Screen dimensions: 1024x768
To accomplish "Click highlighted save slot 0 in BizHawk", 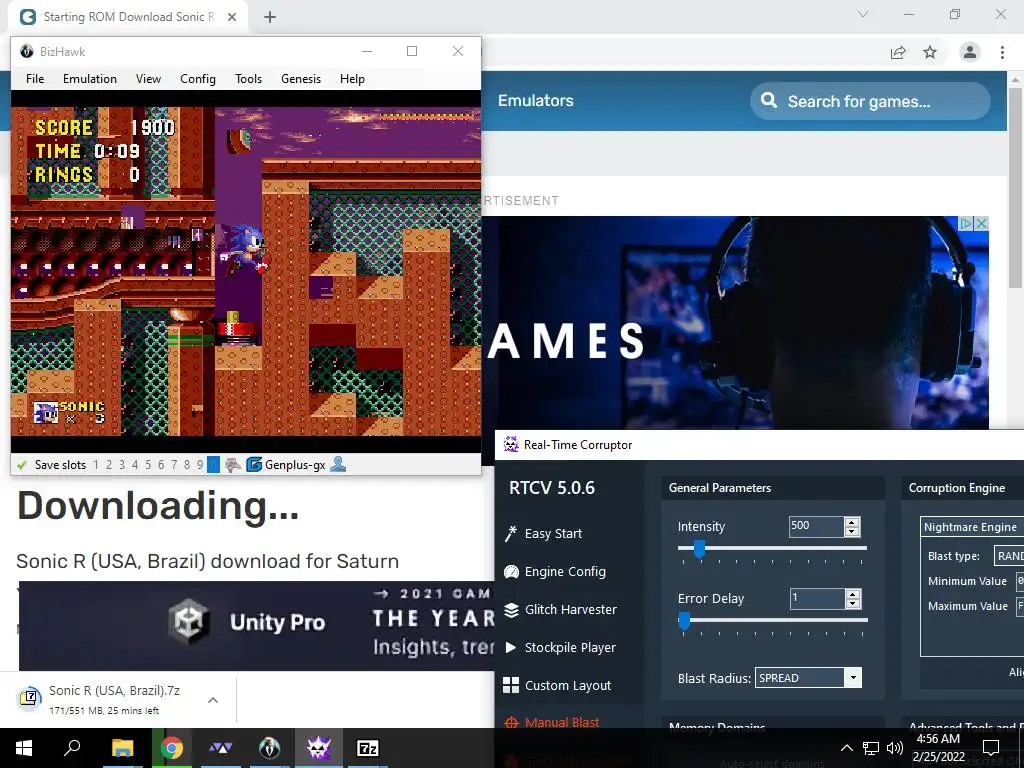I will [213, 465].
